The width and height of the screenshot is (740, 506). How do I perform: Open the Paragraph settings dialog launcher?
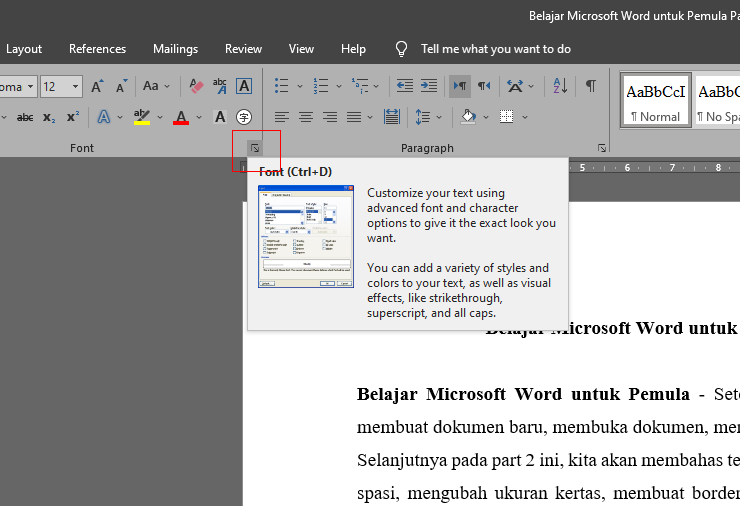coord(601,148)
